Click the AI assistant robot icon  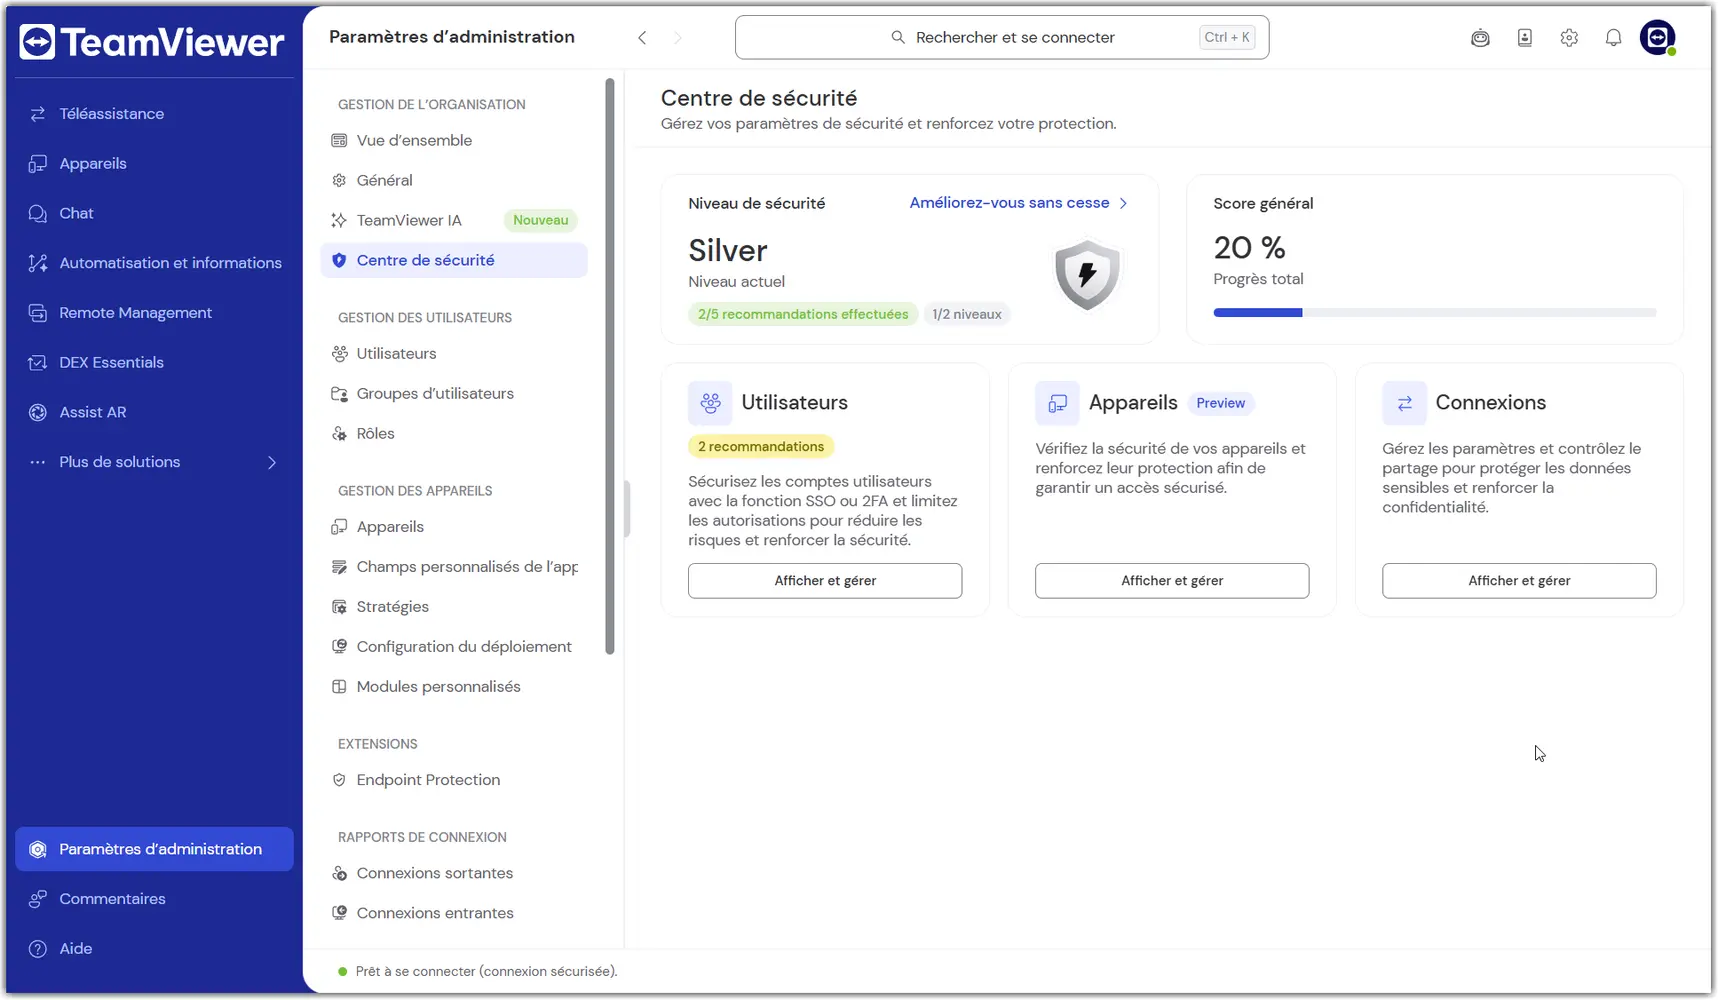click(x=1480, y=38)
